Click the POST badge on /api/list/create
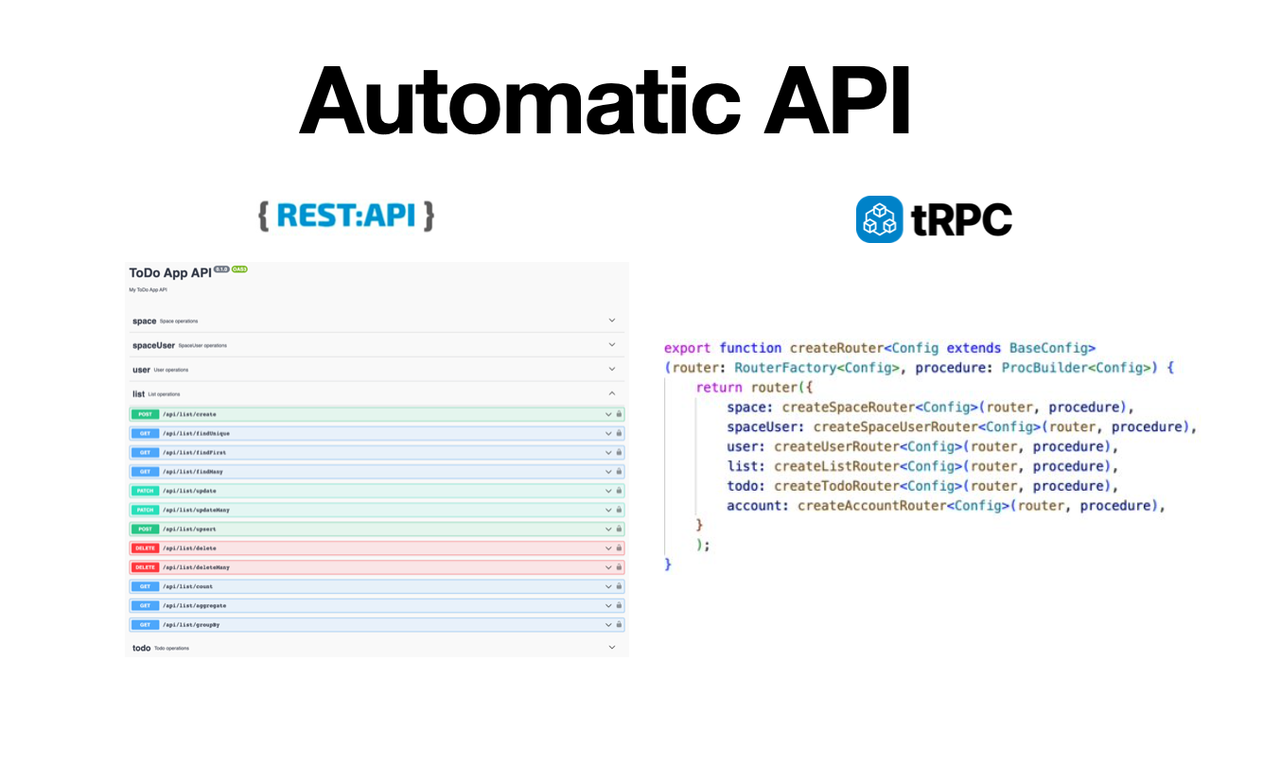The width and height of the screenshot is (1280, 764). pos(145,414)
